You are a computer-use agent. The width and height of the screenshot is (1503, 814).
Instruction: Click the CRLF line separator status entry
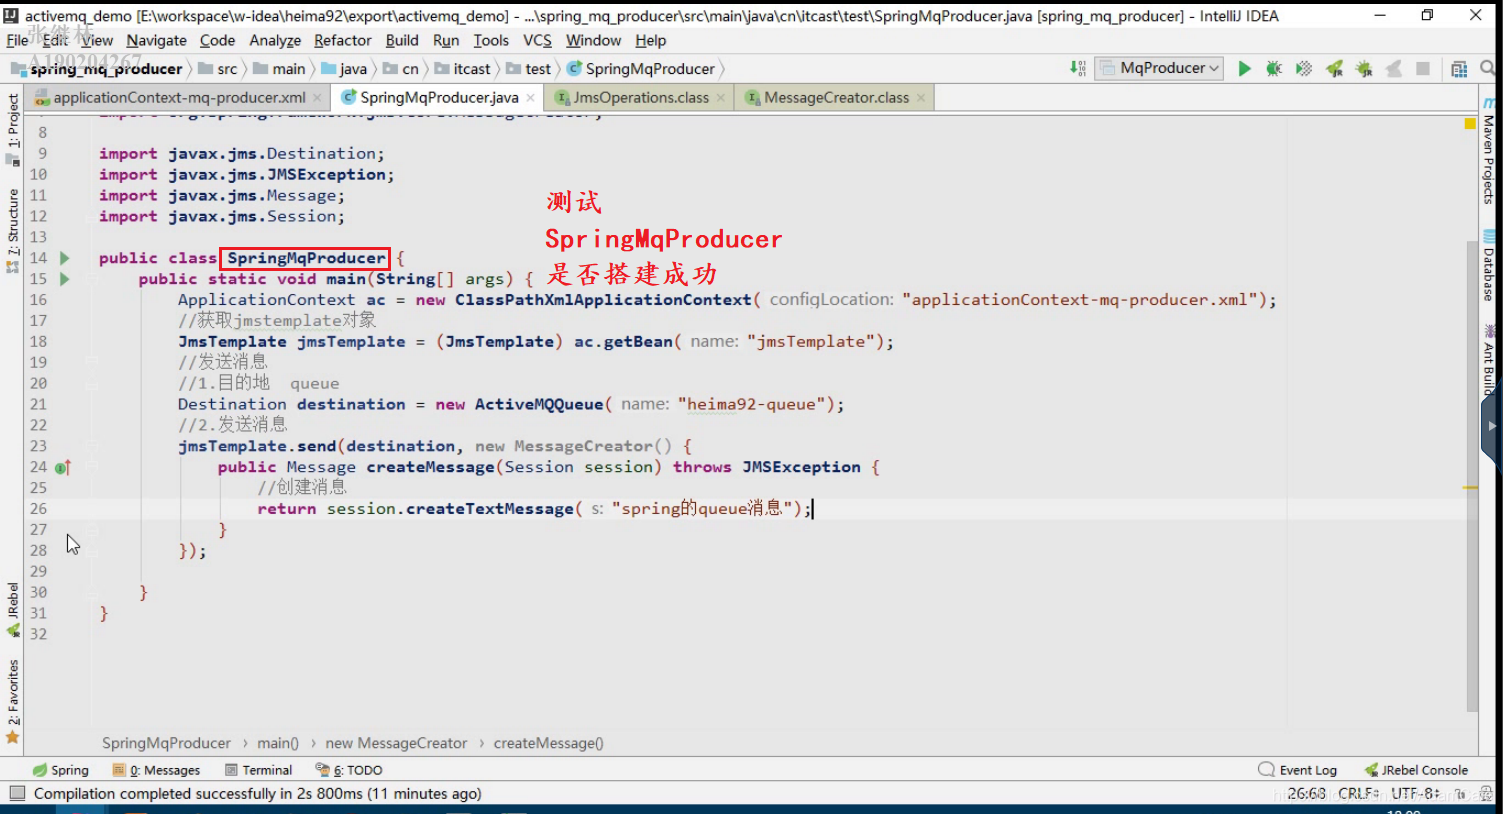pyautogui.click(x=1358, y=793)
